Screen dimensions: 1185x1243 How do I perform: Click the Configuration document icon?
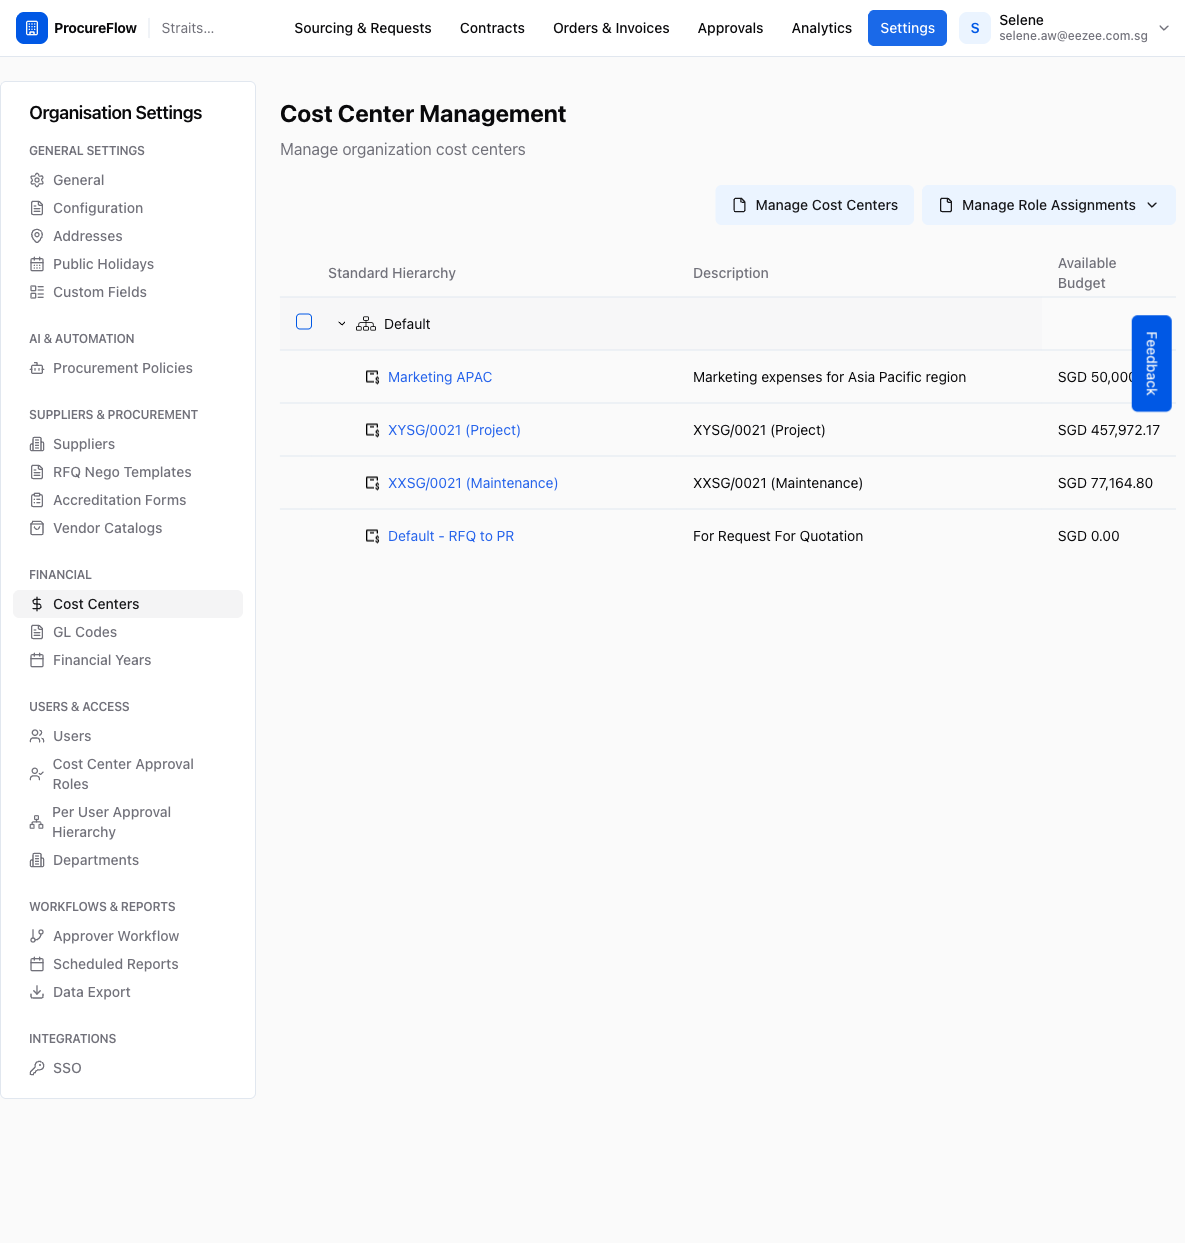[x=37, y=208]
